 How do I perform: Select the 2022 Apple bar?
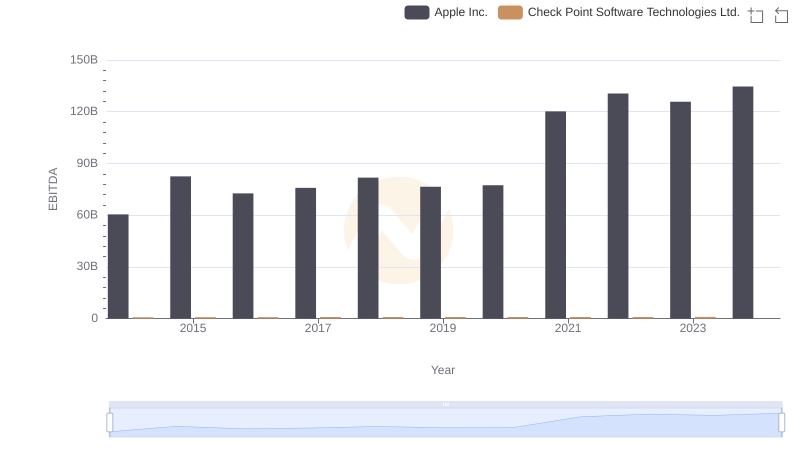618,206
